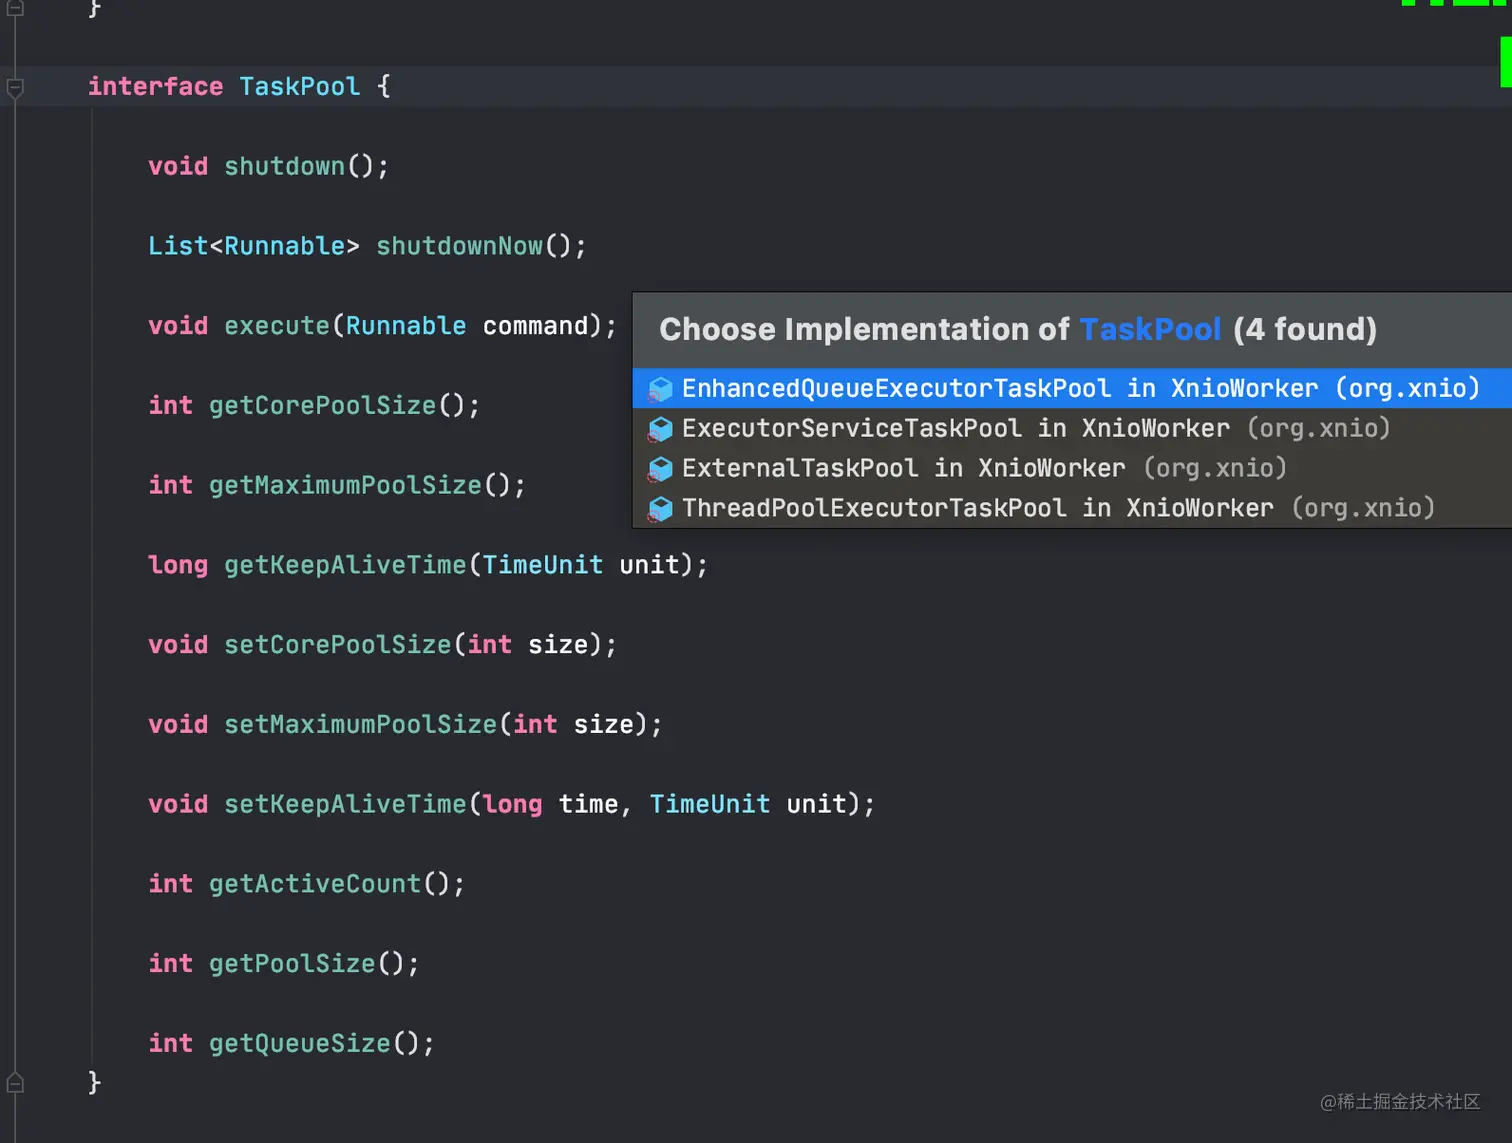Screen dimensions: 1512x1143
Task: Click the execute method name
Action: click(277, 326)
